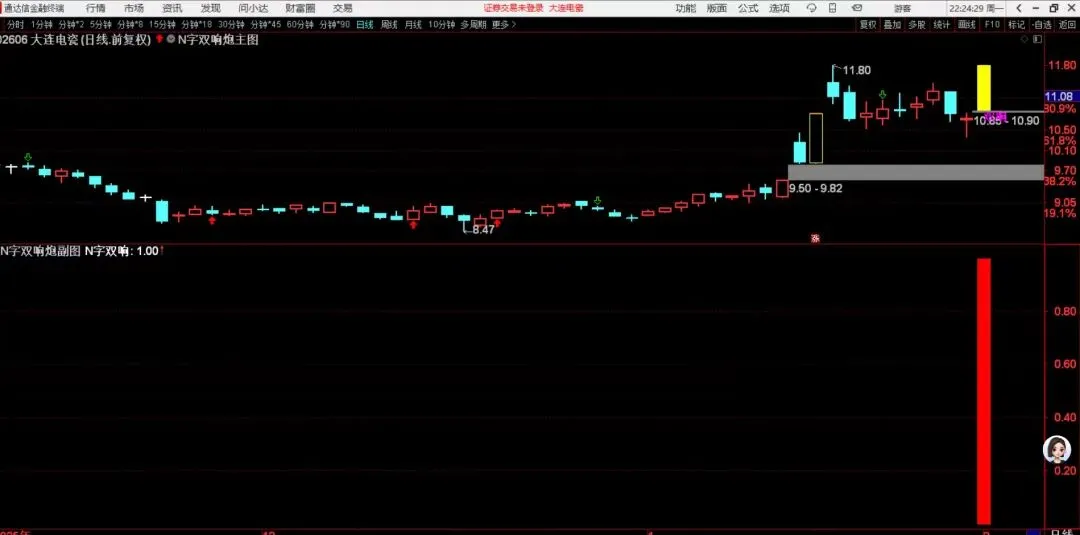Open the 问小达 menu

coord(253,8)
